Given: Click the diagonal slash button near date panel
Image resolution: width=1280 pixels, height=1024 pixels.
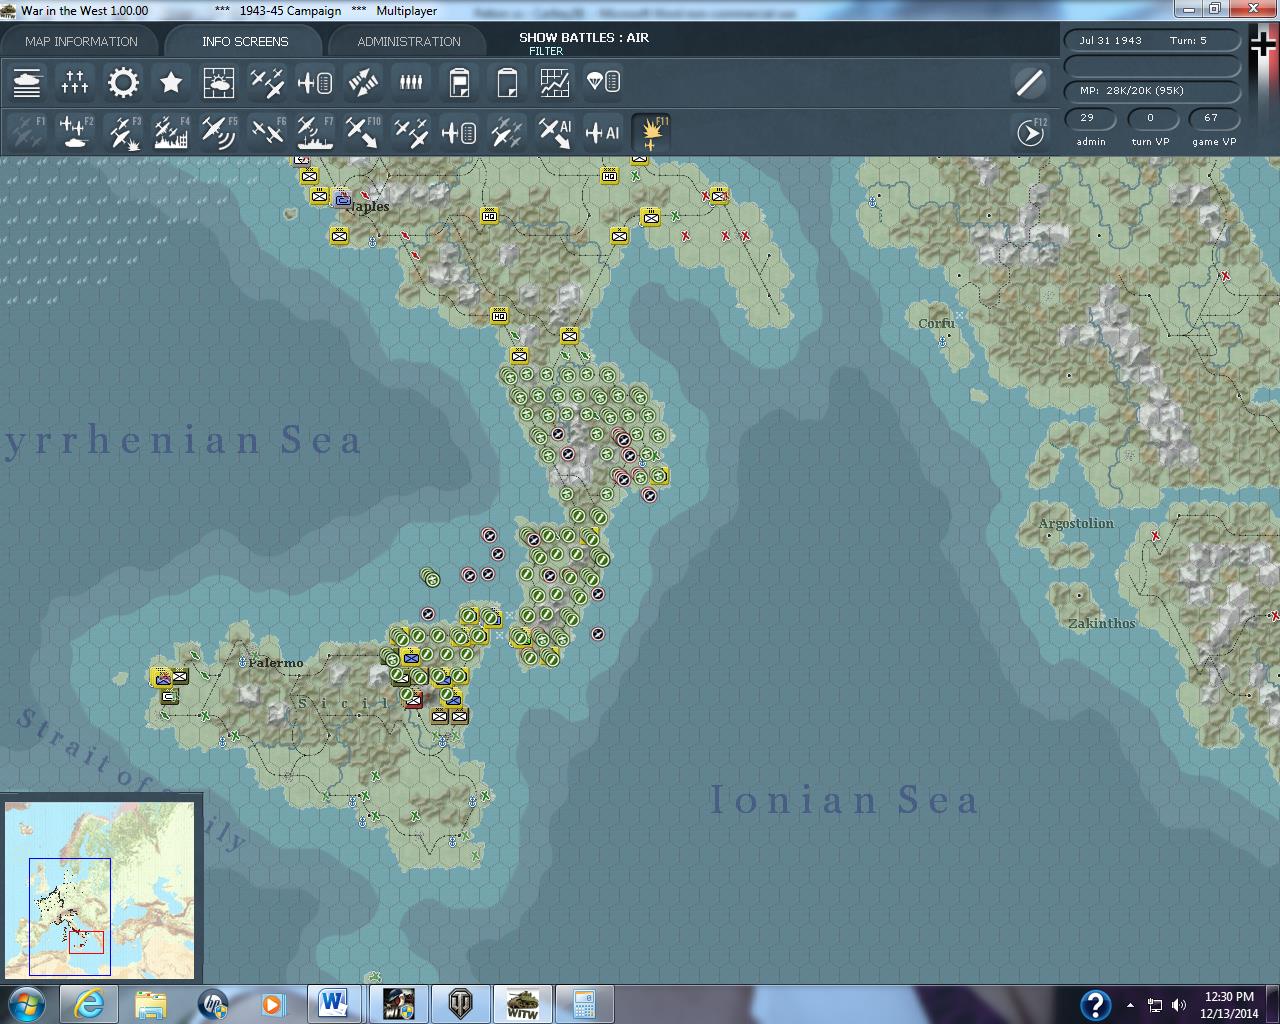Looking at the screenshot, I should tap(1029, 82).
